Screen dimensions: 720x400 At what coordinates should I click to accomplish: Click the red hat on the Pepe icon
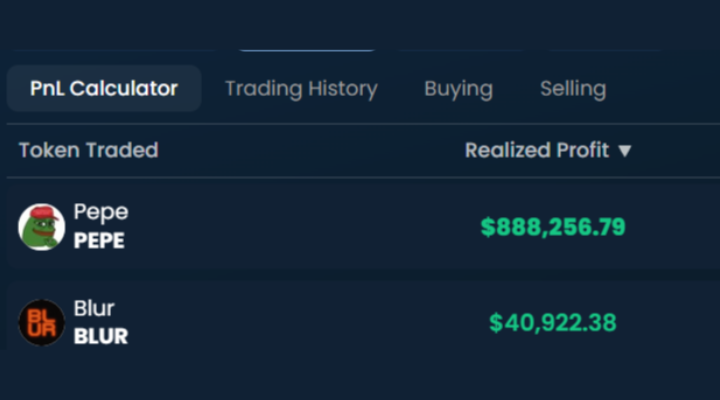click(41, 211)
